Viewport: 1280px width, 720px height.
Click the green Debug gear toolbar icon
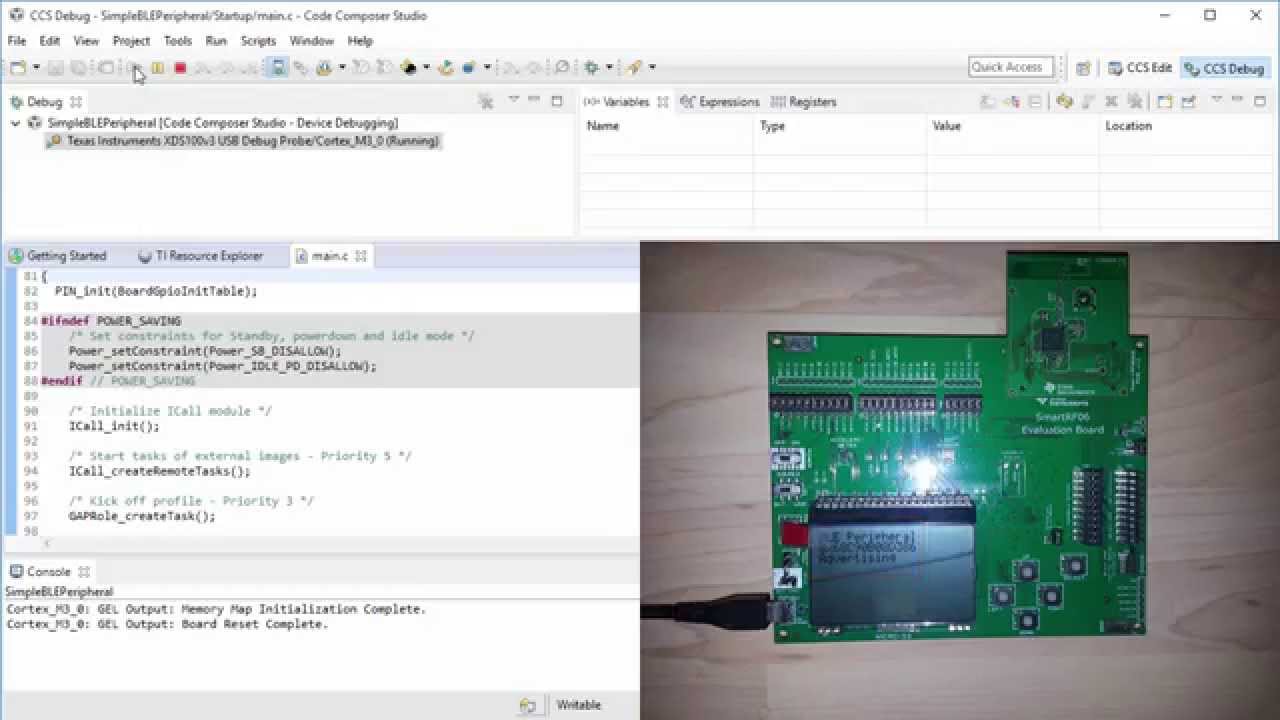(591, 67)
